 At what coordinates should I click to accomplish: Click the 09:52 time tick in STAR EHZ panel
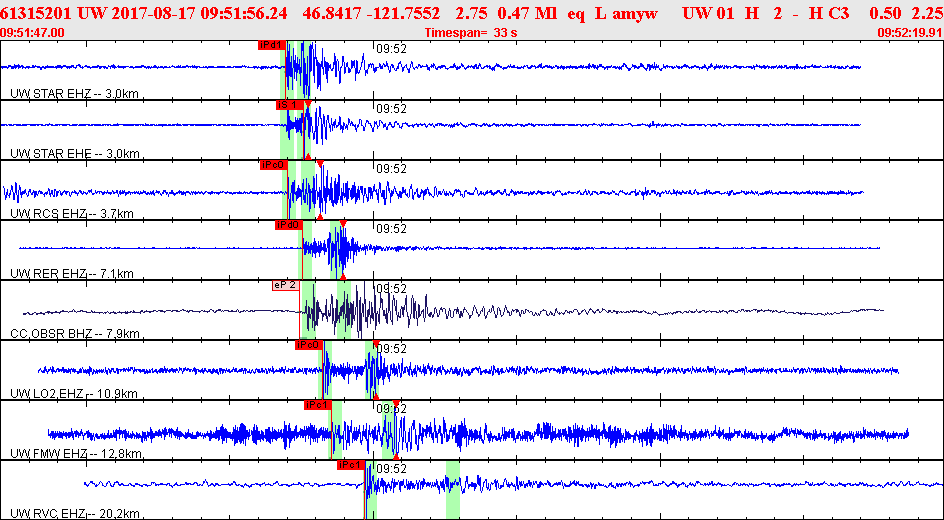point(392,49)
